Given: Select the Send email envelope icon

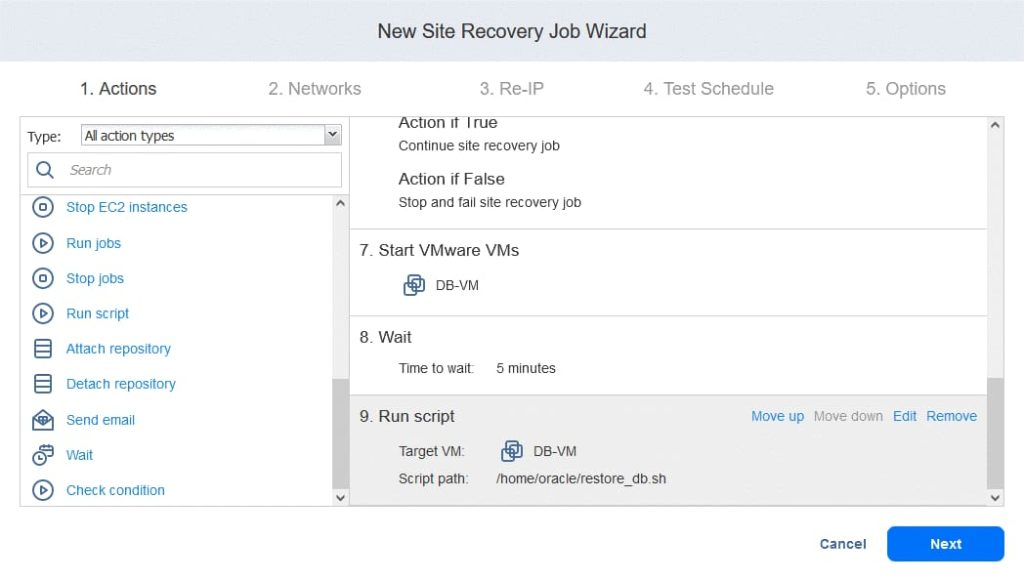Looking at the screenshot, I should tap(42, 419).
